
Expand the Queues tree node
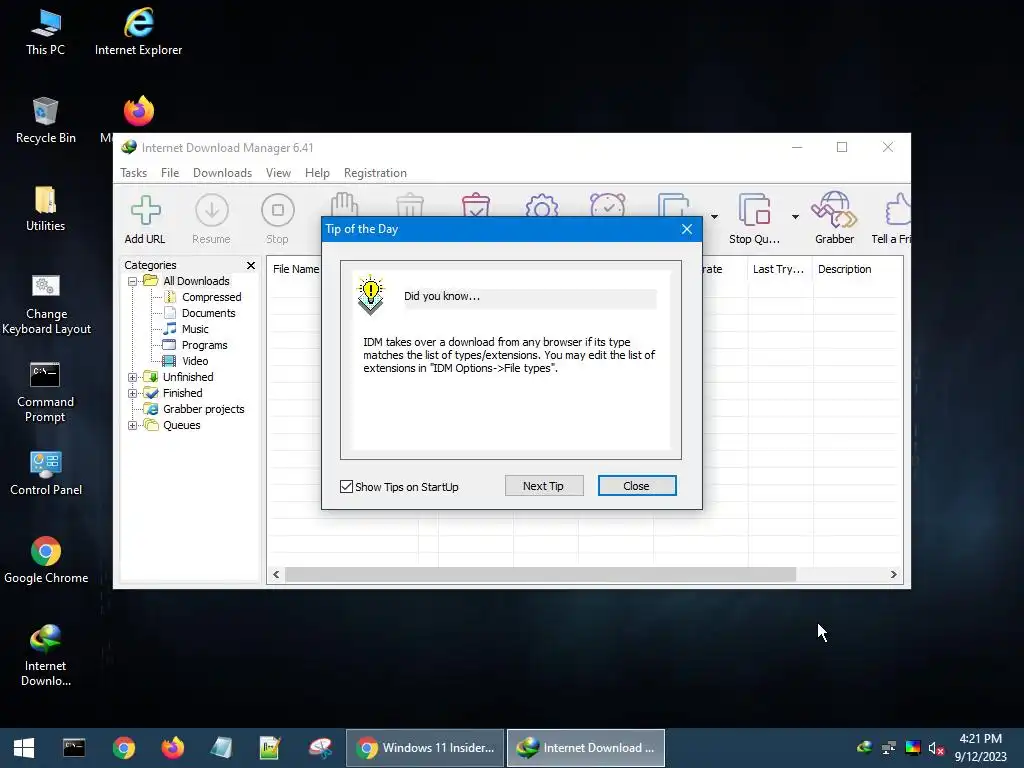[133, 425]
